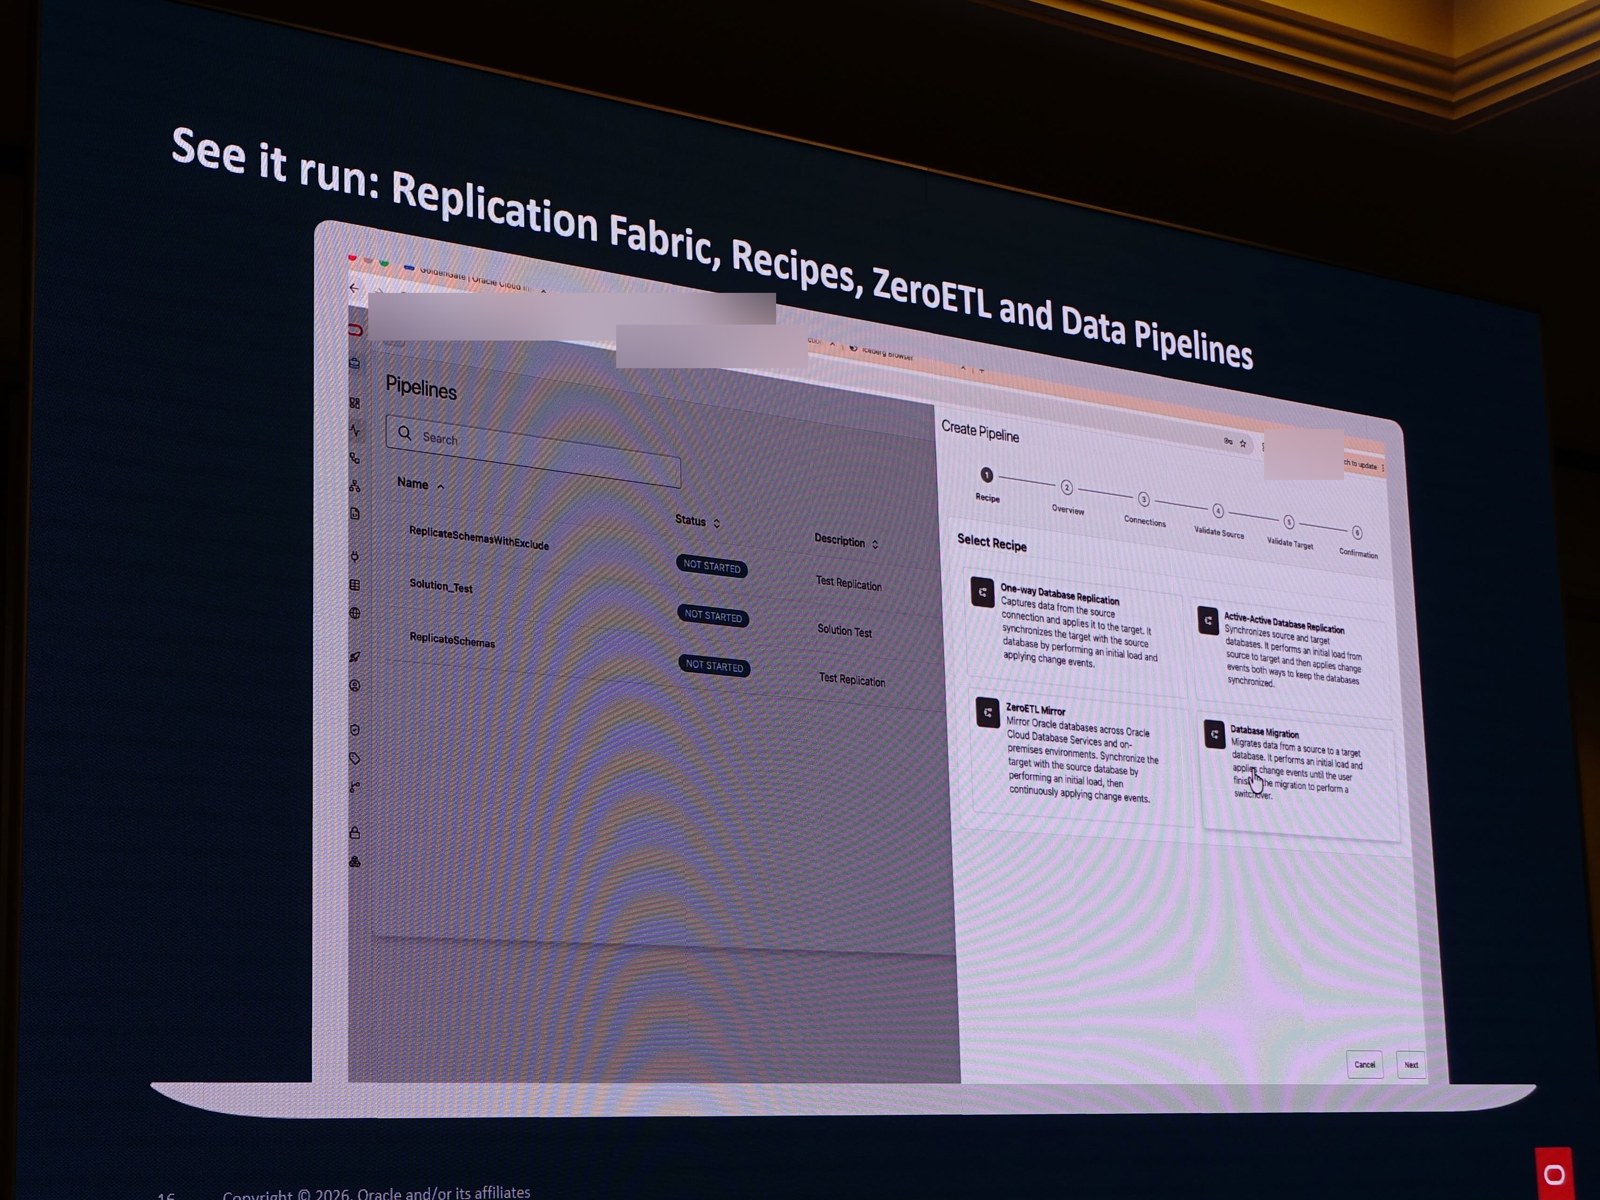Image resolution: width=1600 pixels, height=1200 pixels.
Task: Click the NOT STARTED badge for Solution_Test
Action: pyautogui.click(x=713, y=616)
